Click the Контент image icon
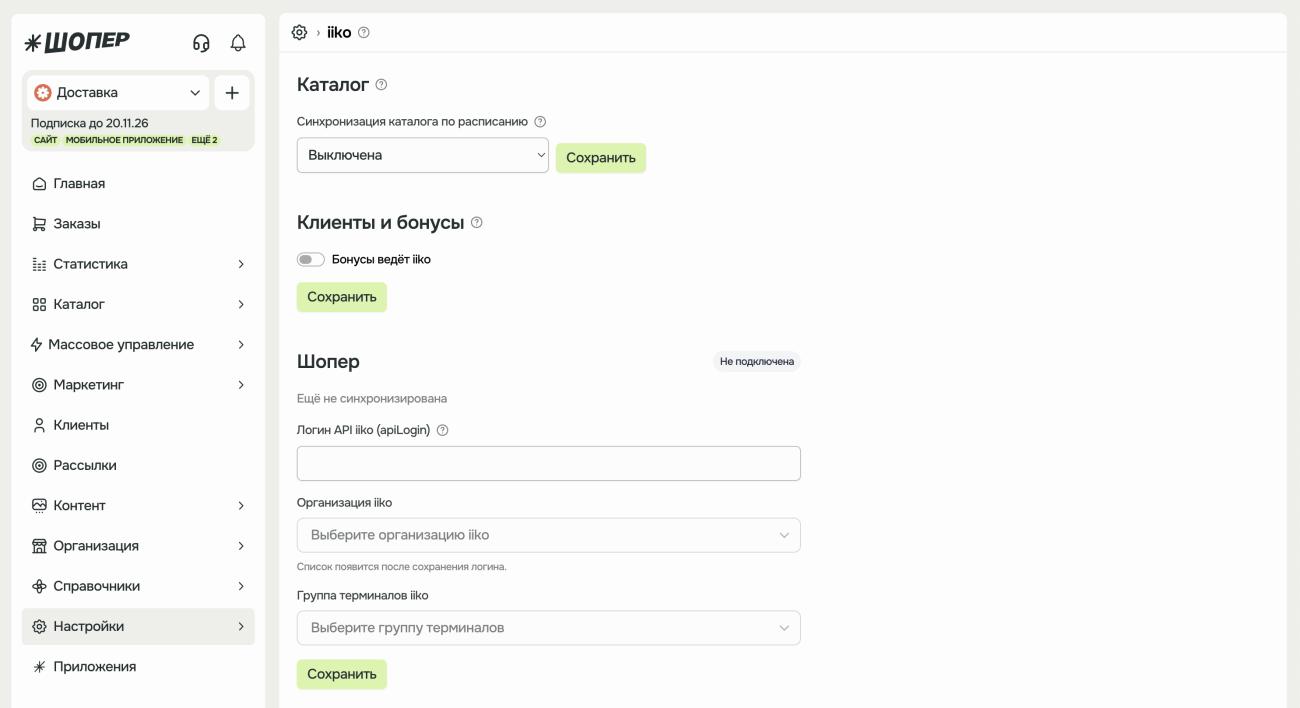The image size is (1300, 708). click(x=39, y=506)
